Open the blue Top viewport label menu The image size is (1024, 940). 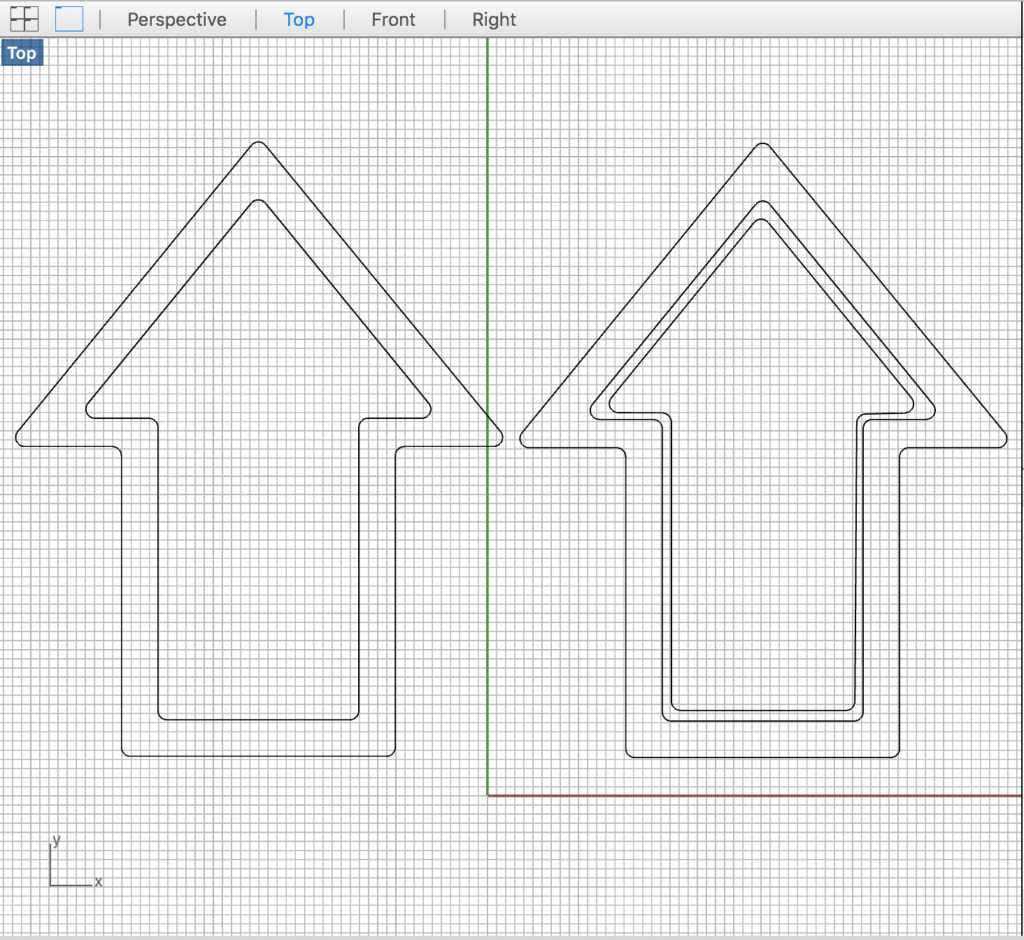coord(21,54)
